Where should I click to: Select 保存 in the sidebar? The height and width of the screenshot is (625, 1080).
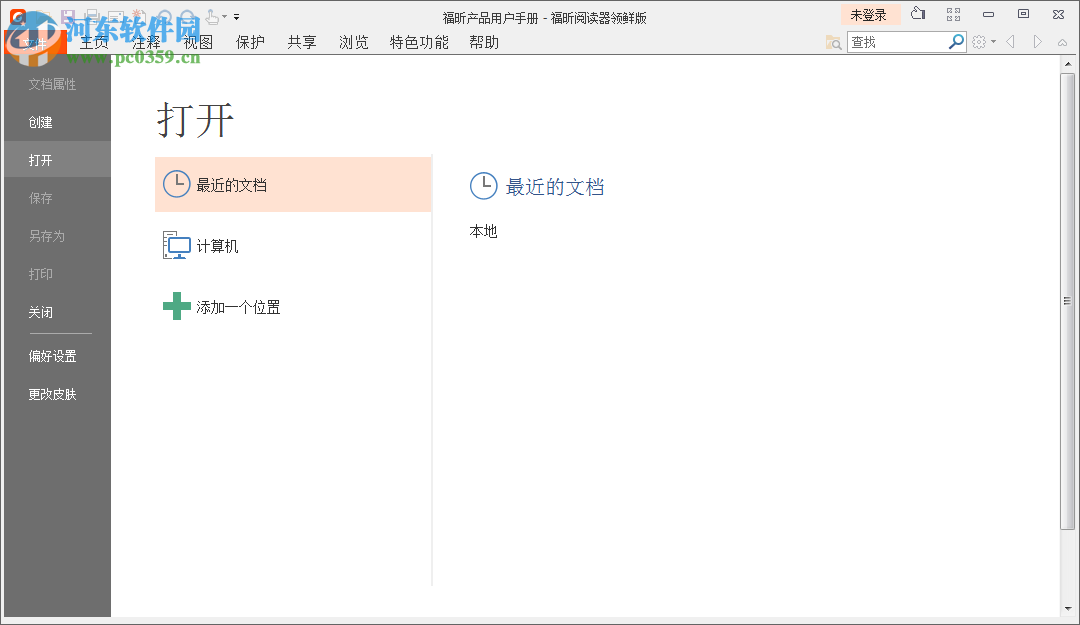pyautogui.click(x=57, y=198)
